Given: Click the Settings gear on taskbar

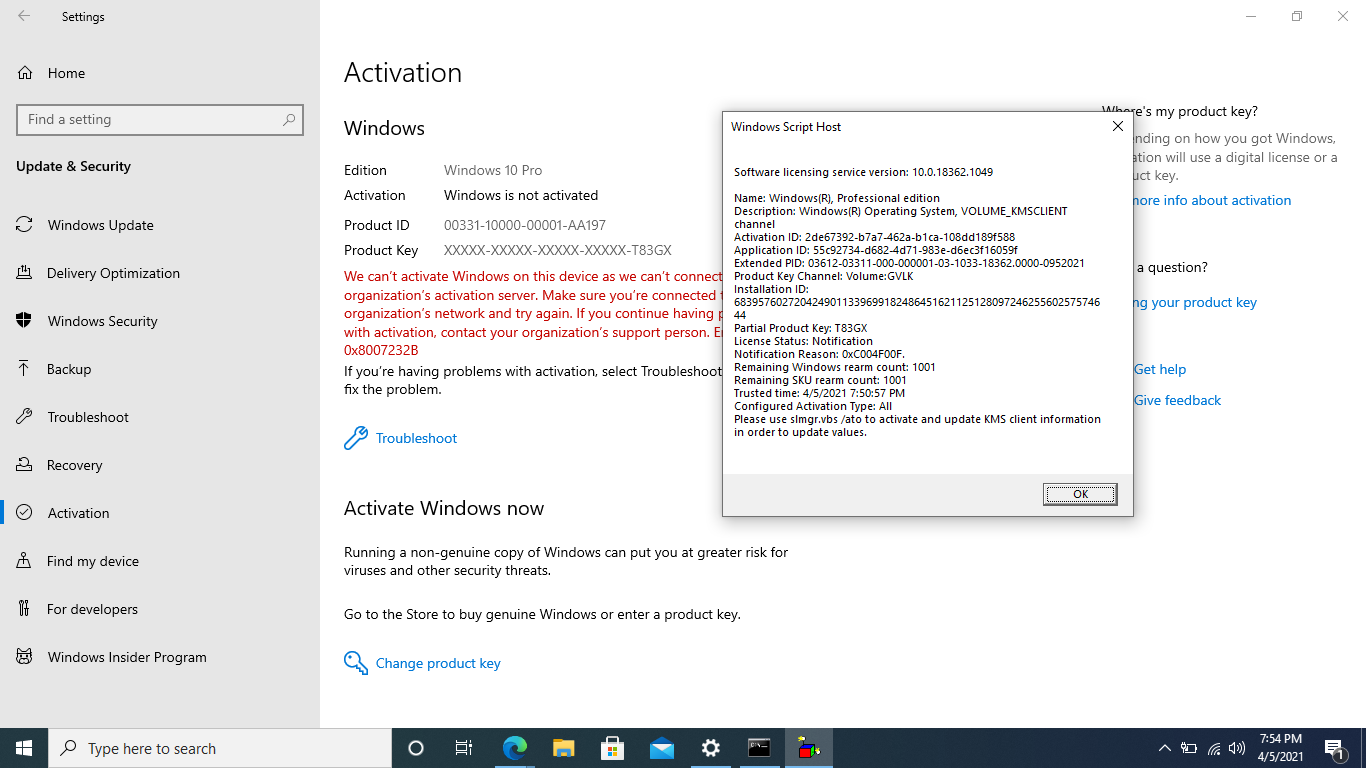Looking at the screenshot, I should pos(710,748).
